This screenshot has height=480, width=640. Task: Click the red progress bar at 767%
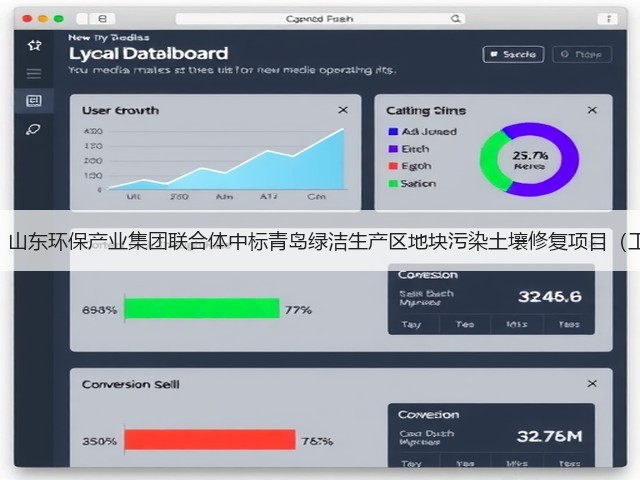tap(210, 440)
